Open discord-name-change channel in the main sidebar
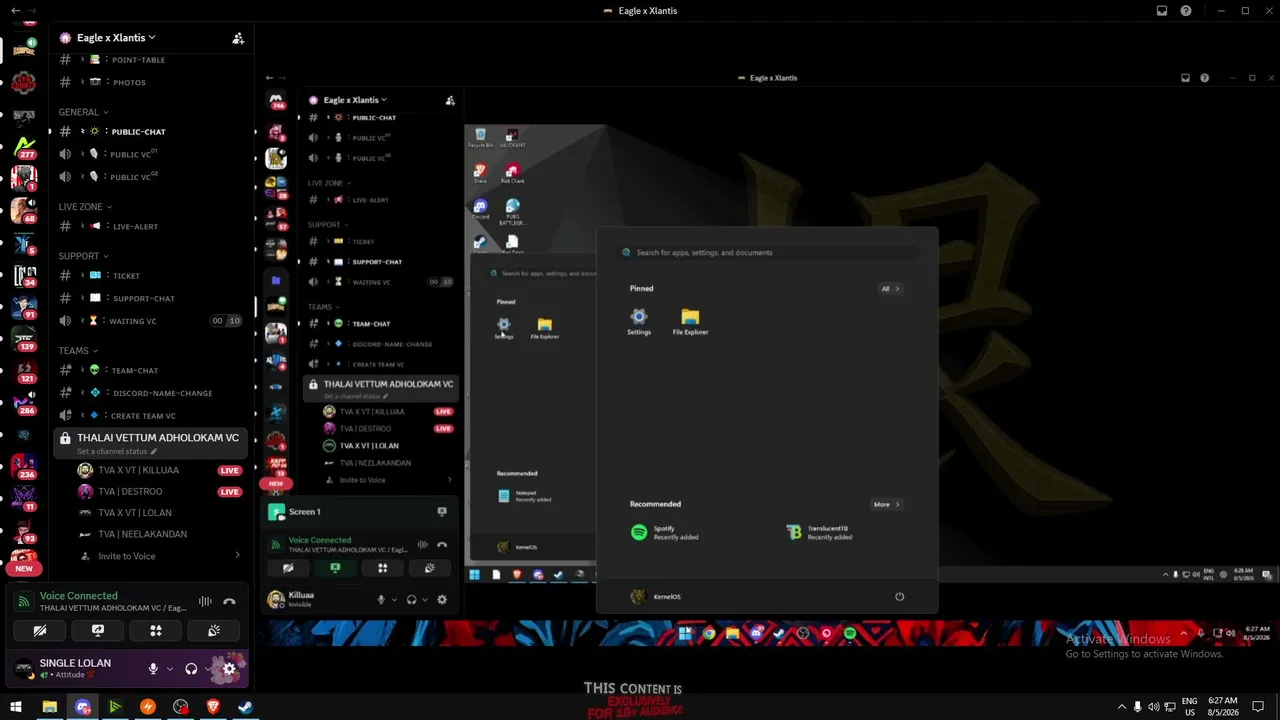The width and height of the screenshot is (1280, 720). 151,393
